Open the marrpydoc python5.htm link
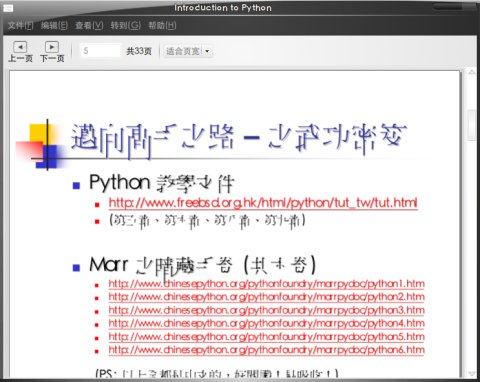The width and height of the screenshot is (480, 382). point(266,337)
